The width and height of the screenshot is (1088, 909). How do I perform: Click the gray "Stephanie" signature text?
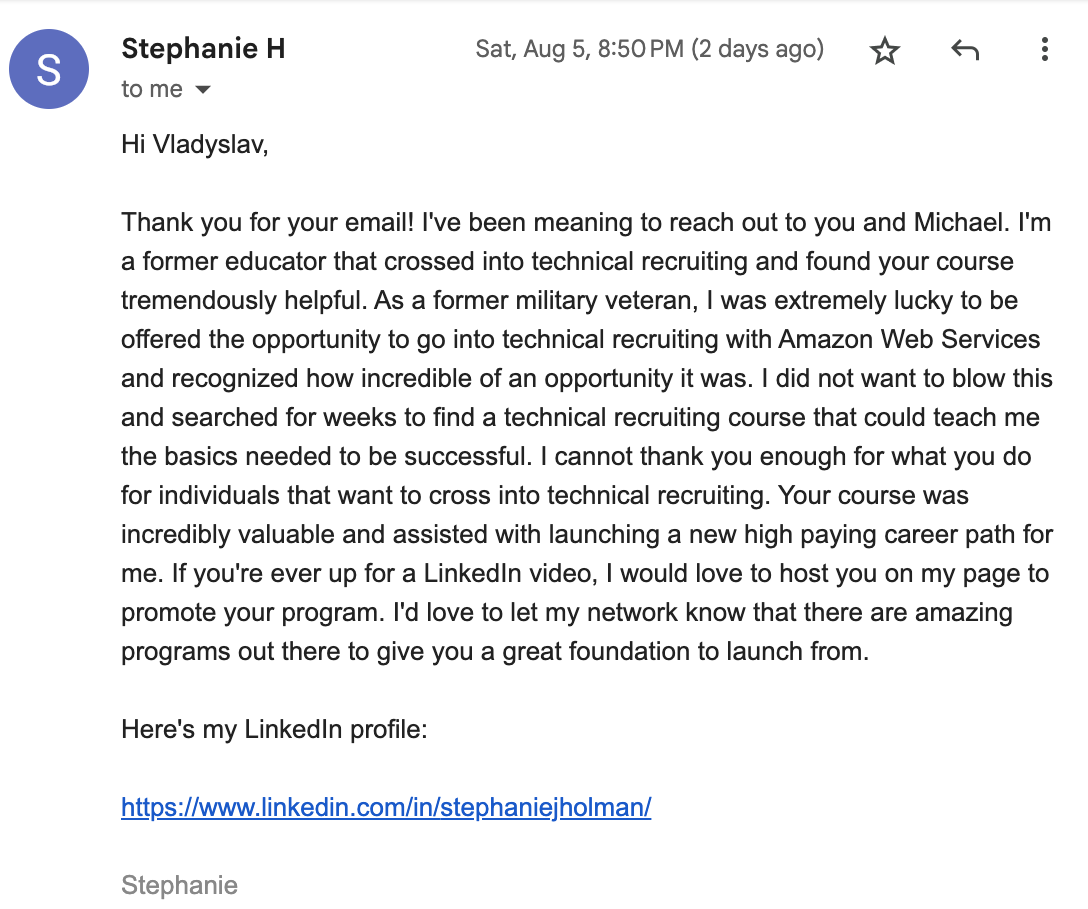pyautogui.click(x=180, y=885)
